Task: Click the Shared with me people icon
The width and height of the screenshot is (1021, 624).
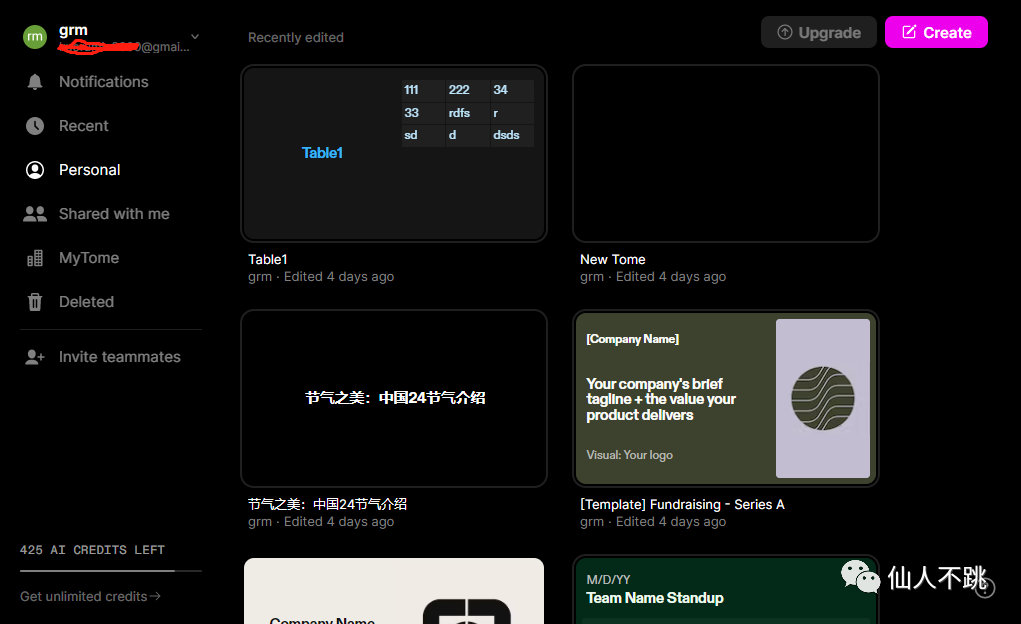Action: (35, 214)
